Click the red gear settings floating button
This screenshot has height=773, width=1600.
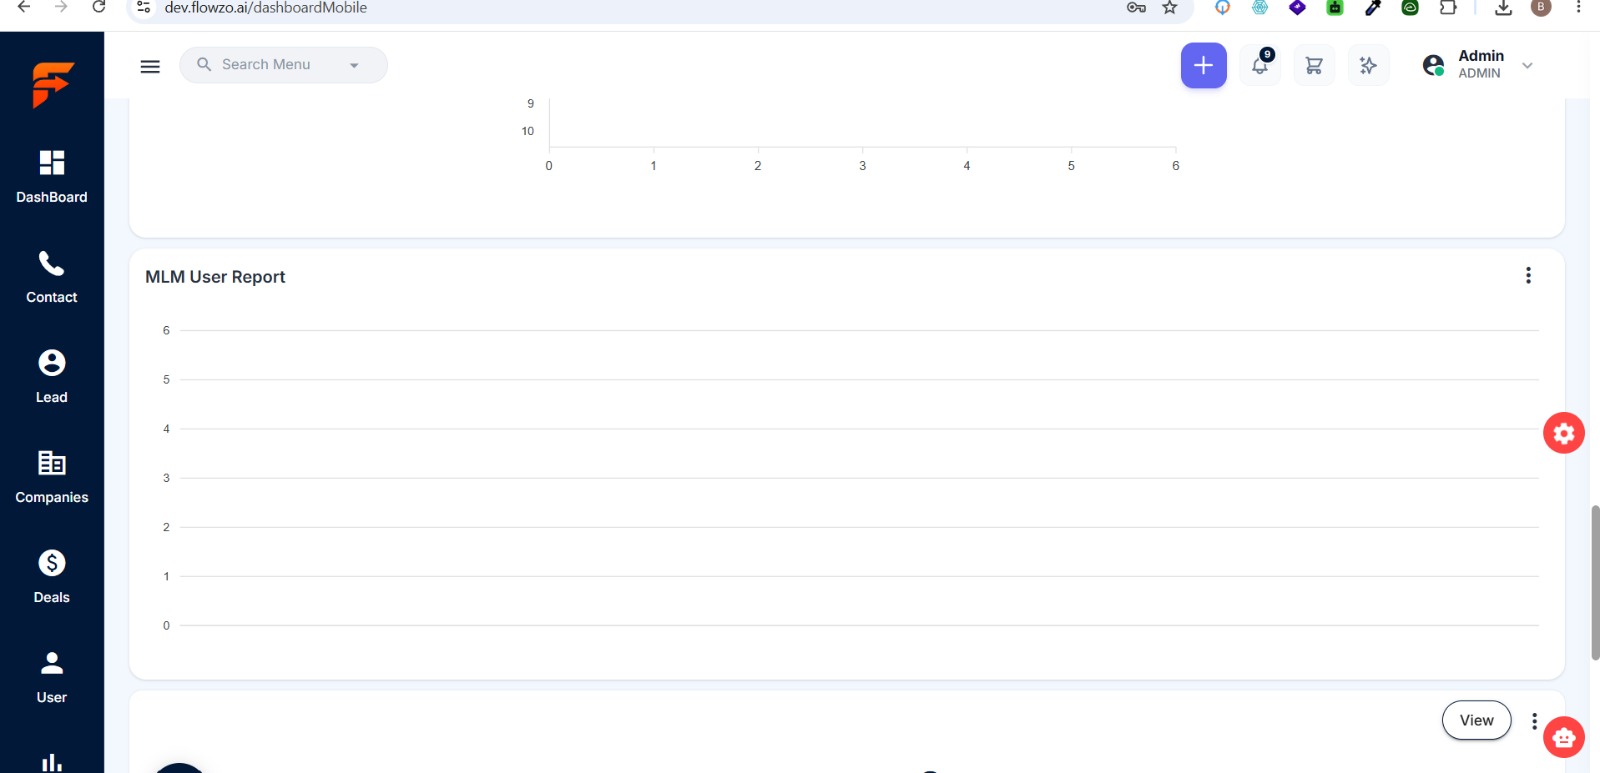[1564, 433]
